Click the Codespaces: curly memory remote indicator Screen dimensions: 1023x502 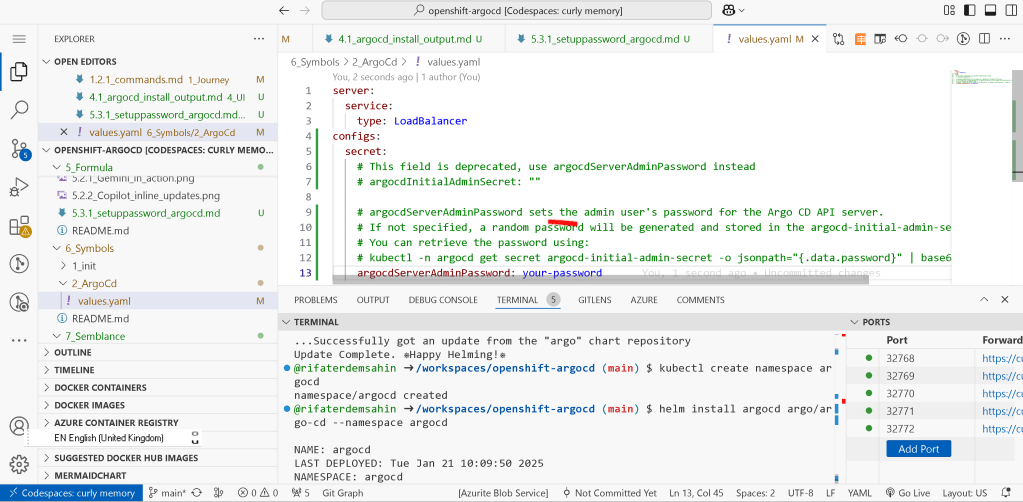pyautogui.click(x=70, y=494)
